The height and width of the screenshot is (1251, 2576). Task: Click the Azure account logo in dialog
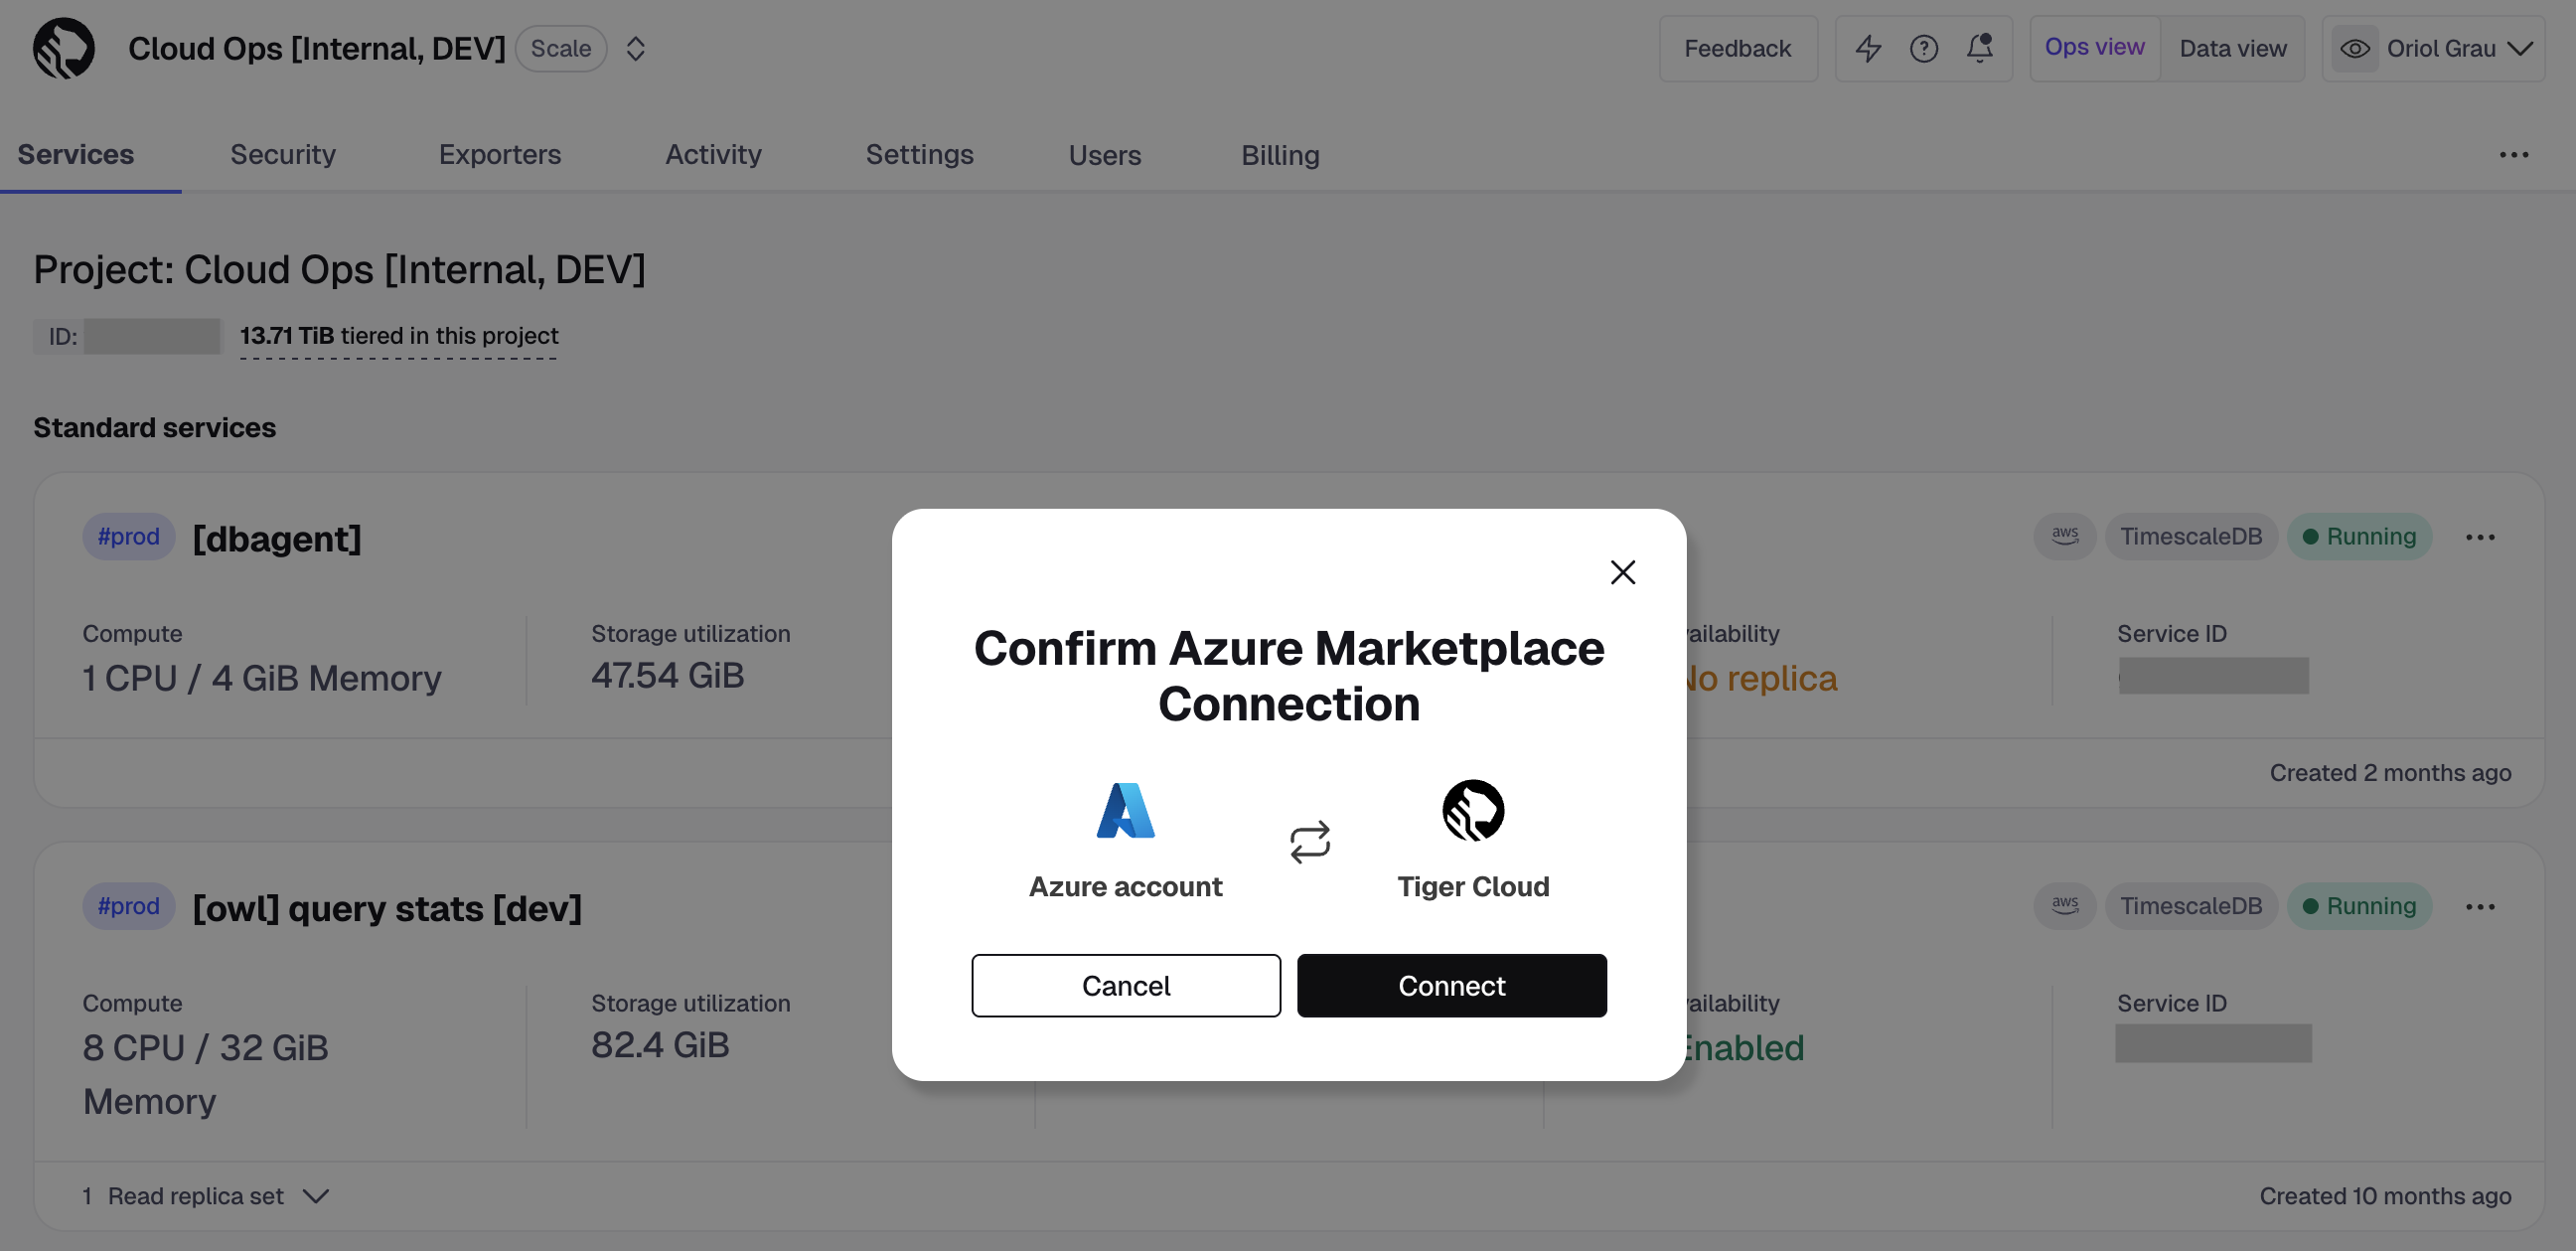[x=1125, y=810]
